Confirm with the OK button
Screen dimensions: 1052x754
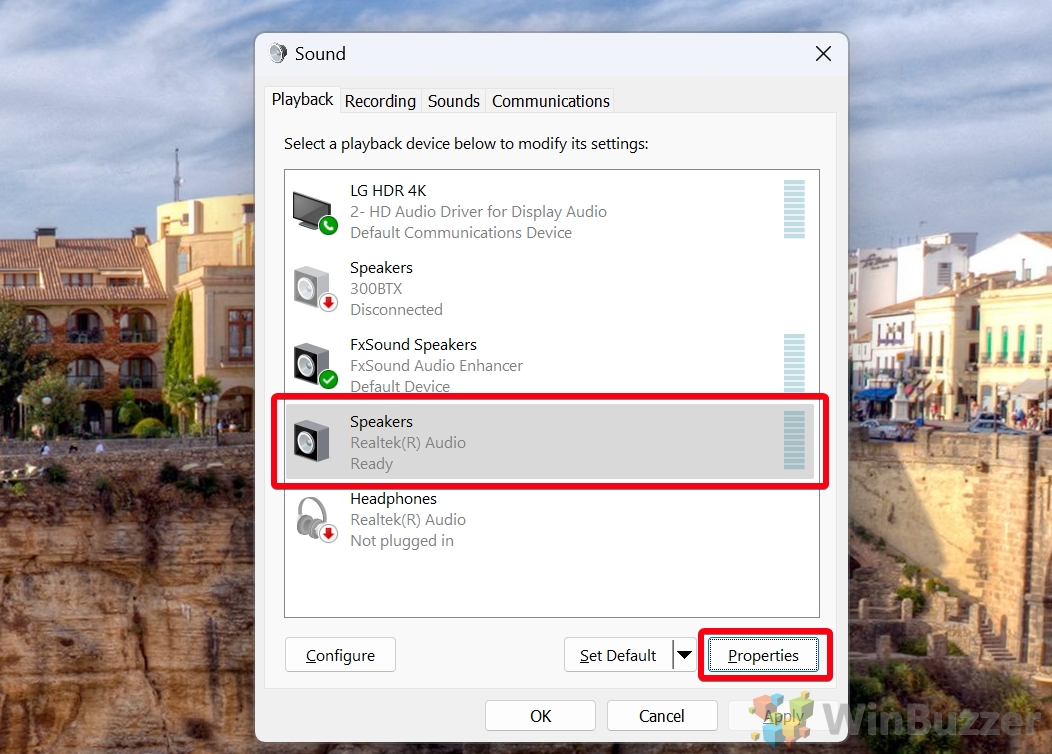pyautogui.click(x=540, y=716)
